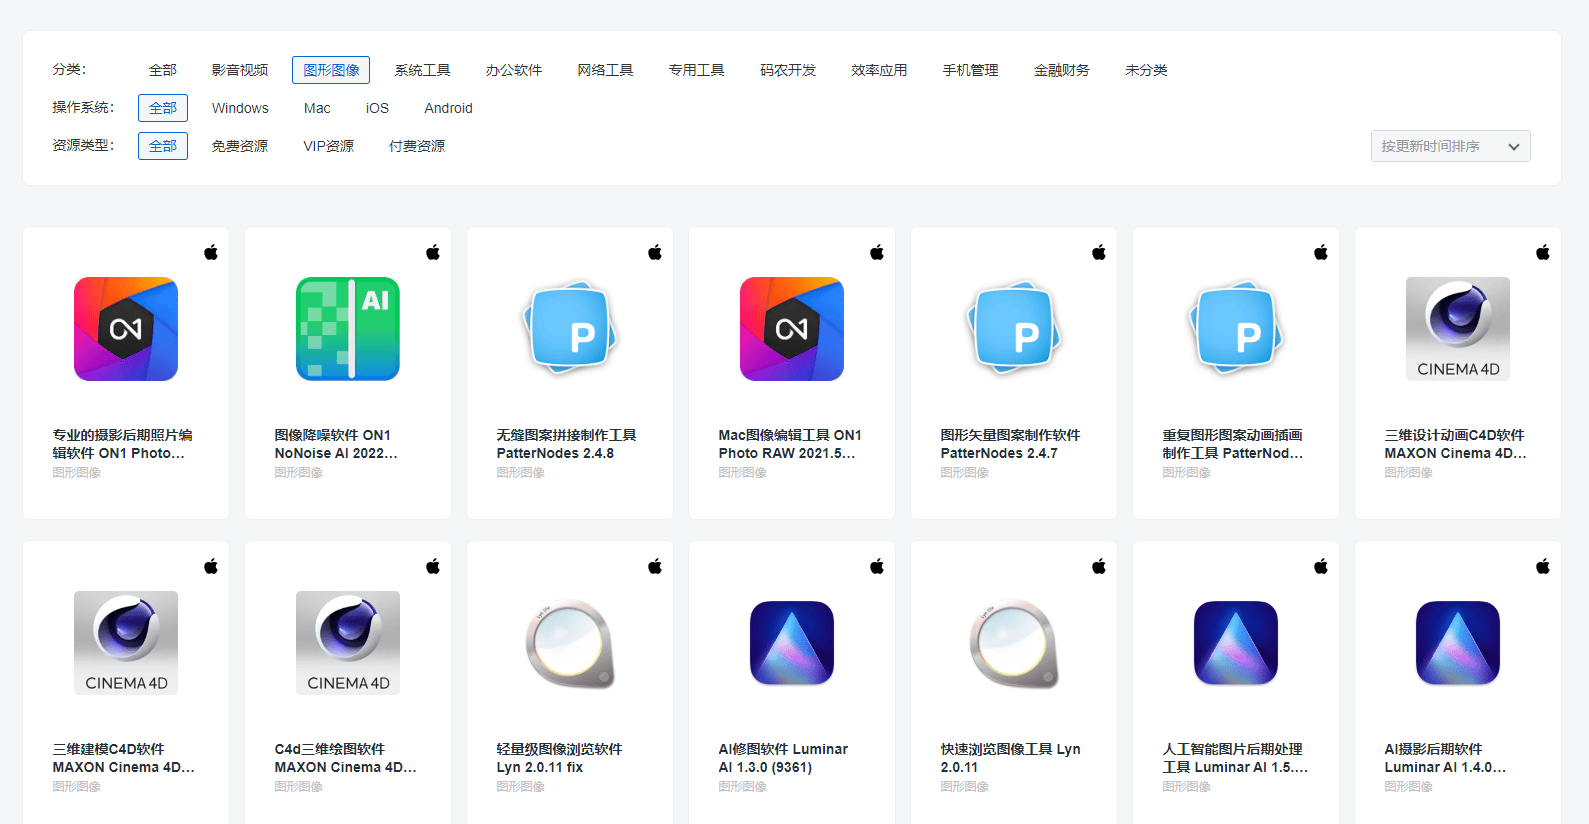Screen dimensions: 1589x824
Task: Open the PatterNodes 2.4.8 app icon
Action: tap(570, 329)
